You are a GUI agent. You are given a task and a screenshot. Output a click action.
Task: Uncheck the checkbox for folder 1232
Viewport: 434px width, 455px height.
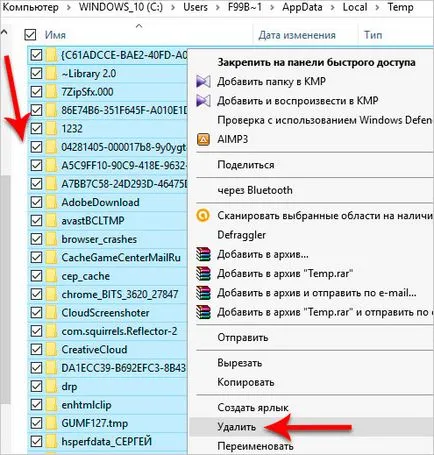click(36, 128)
